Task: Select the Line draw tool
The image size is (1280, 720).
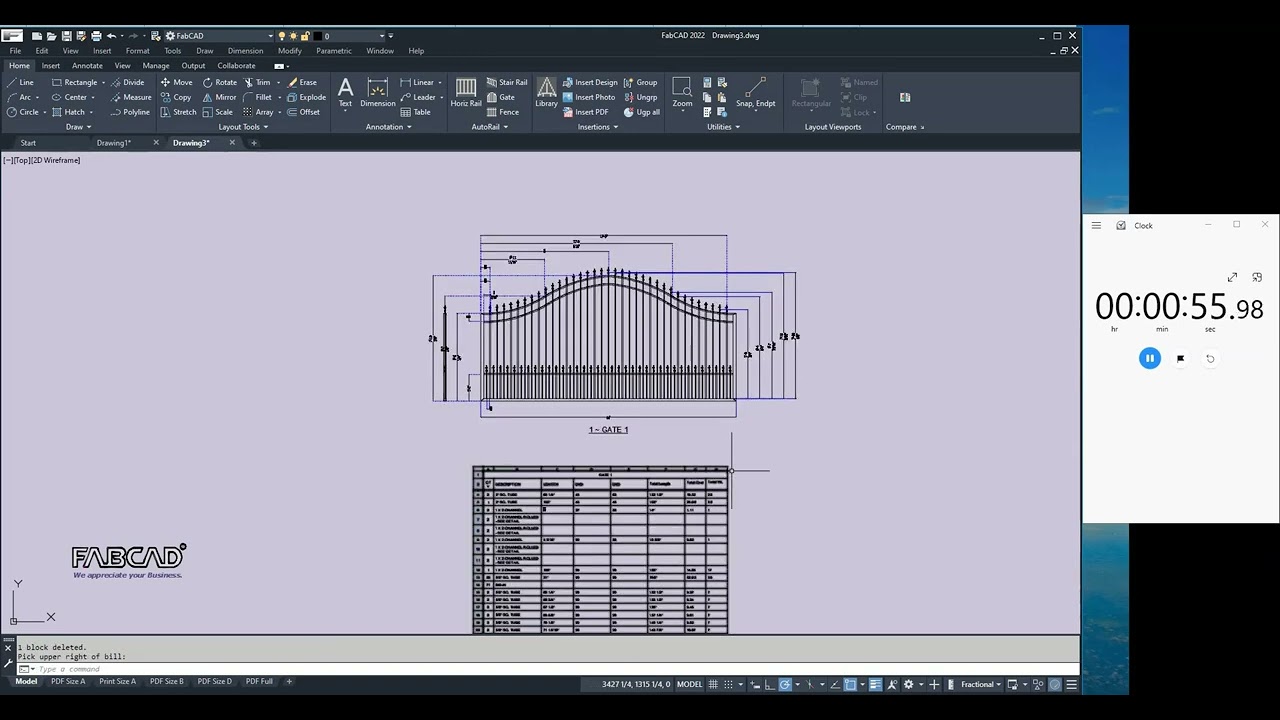Action: (x=20, y=82)
